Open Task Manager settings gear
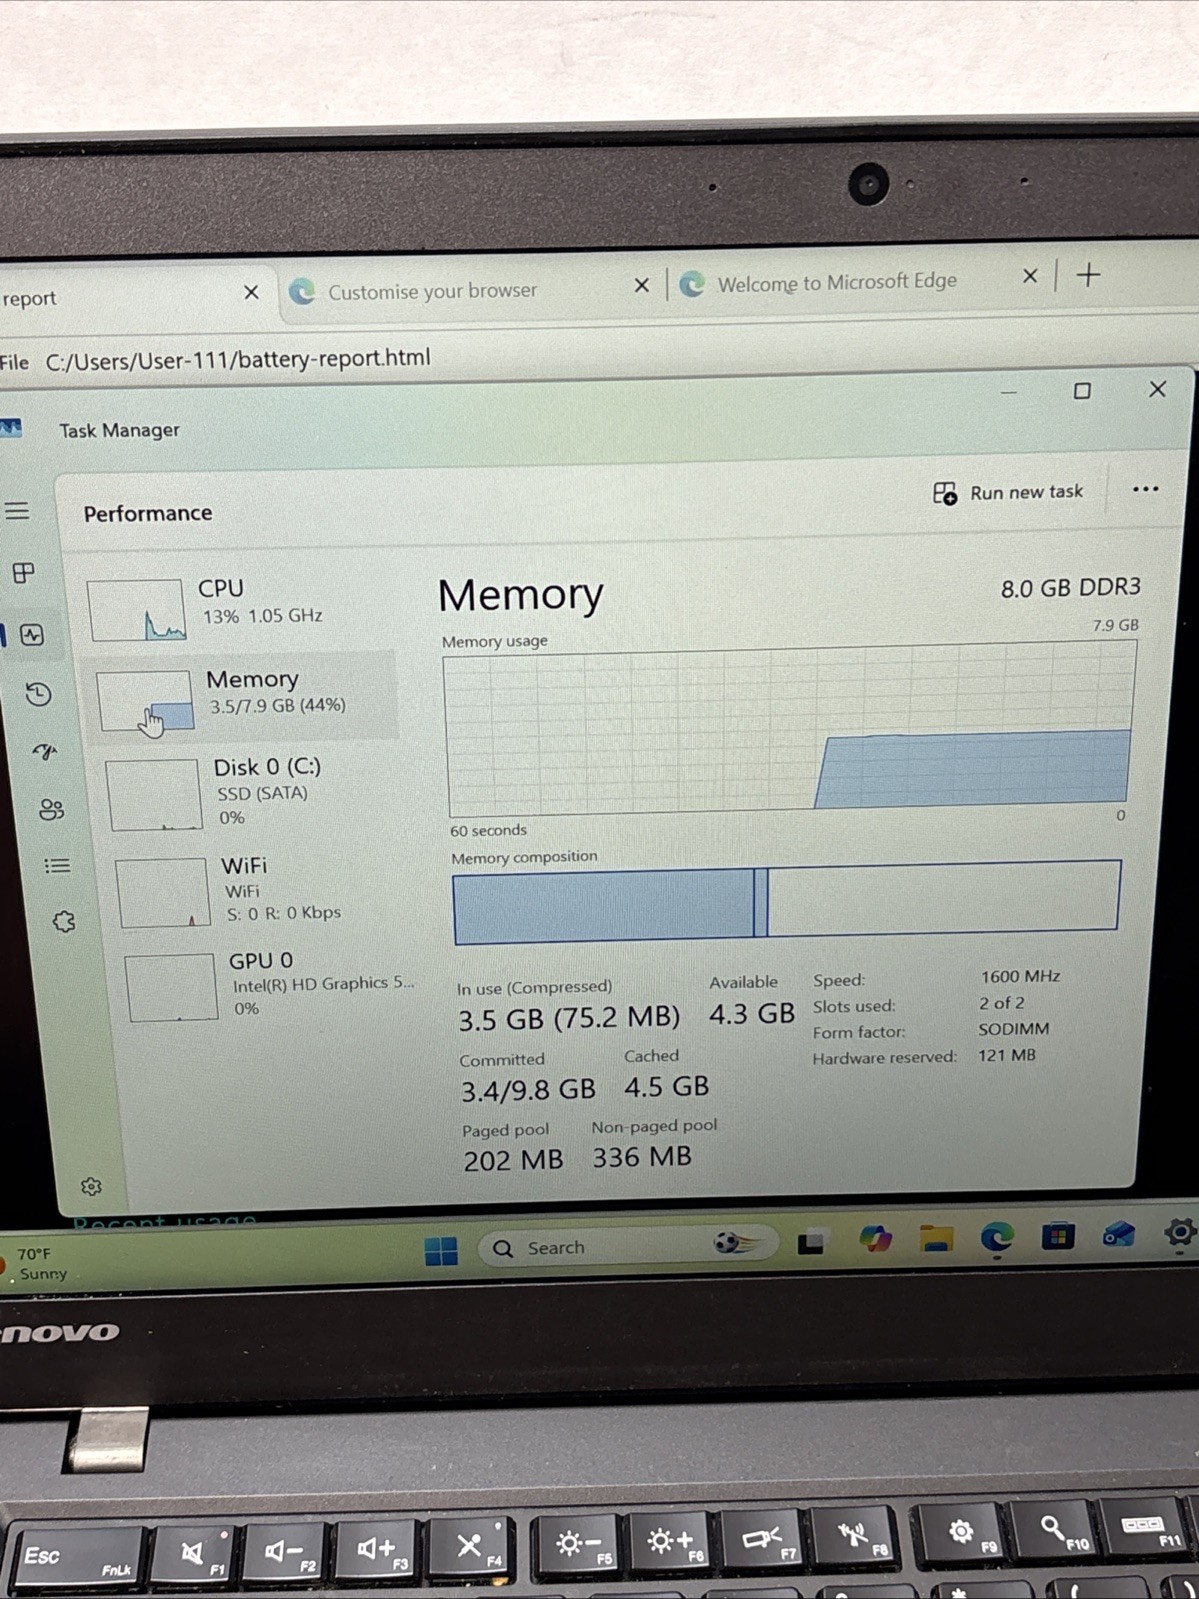Viewport: 1199px width, 1599px height. 91,1186
